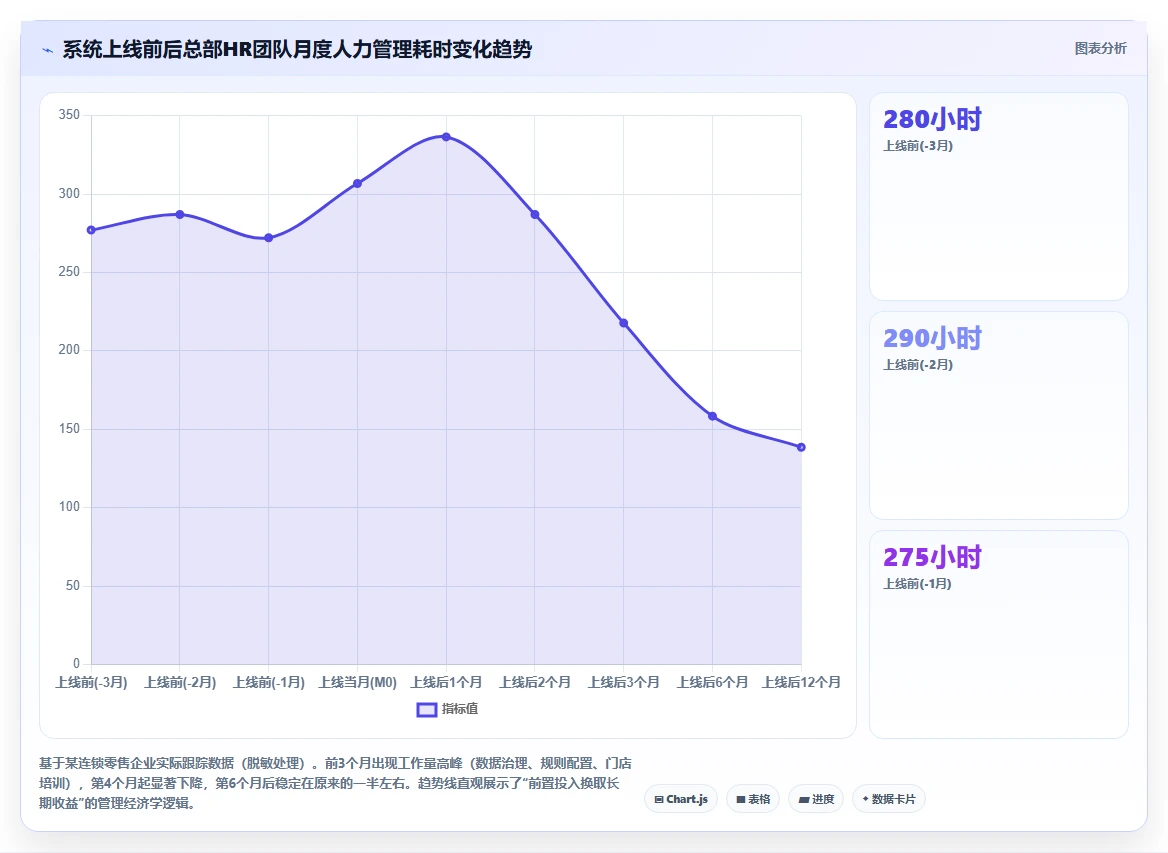Click the y-axis value 50

[x=73, y=586]
